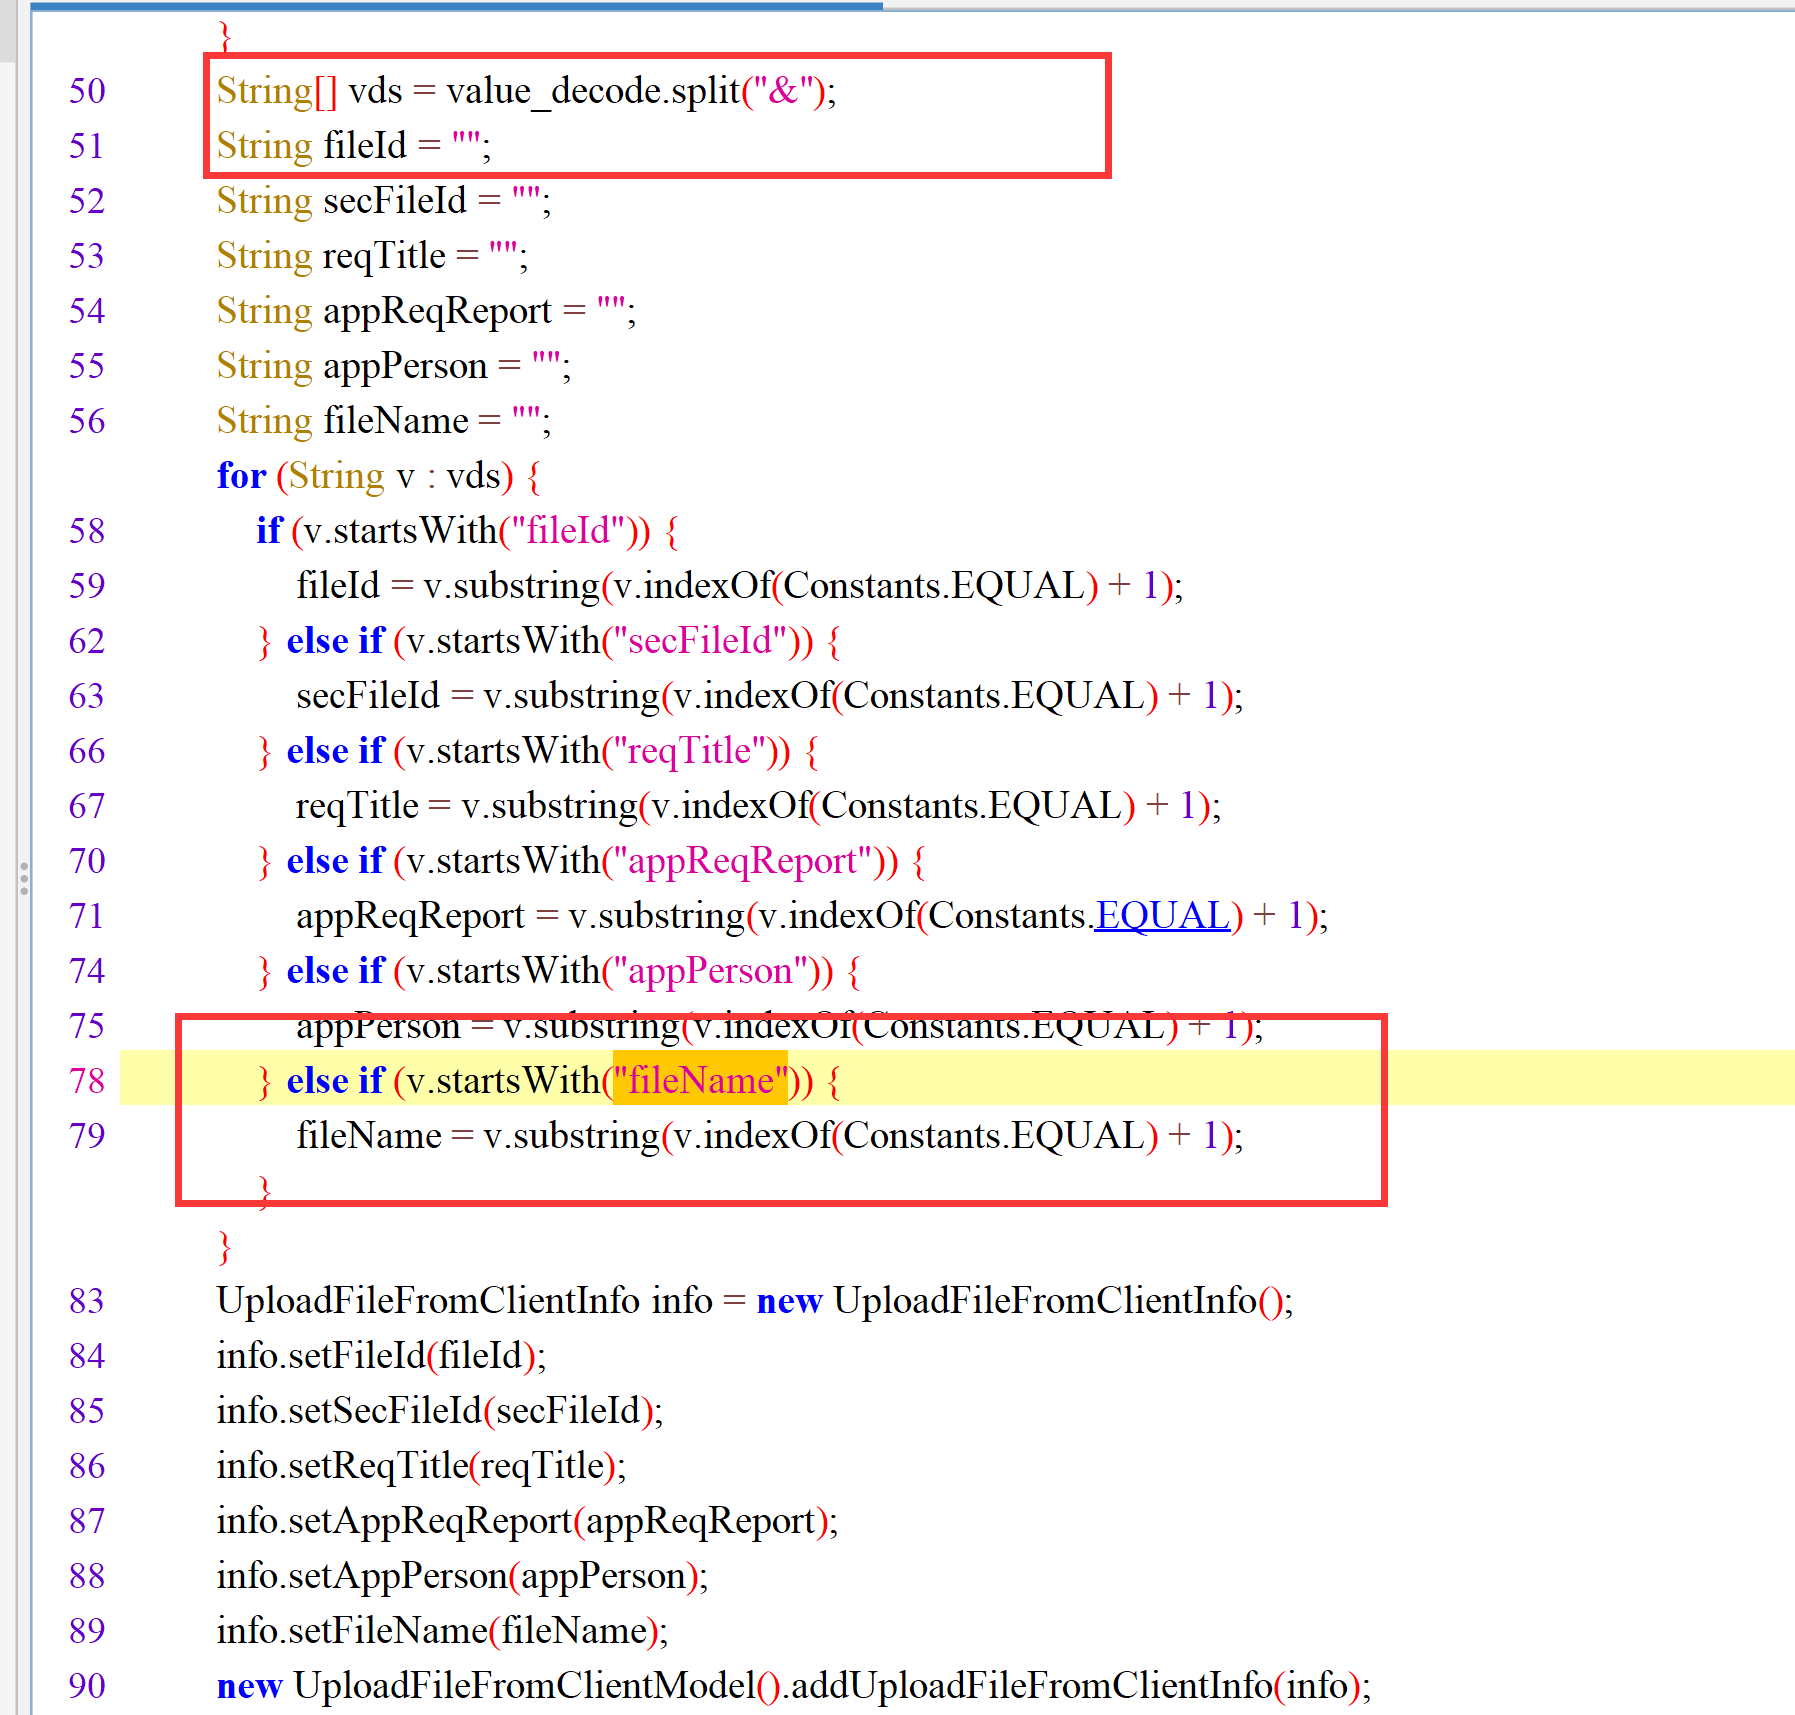Click 'String fileId = "";' declaration
The width and height of the screenshot is (1795, 1715).
click(x=354, y=146)
